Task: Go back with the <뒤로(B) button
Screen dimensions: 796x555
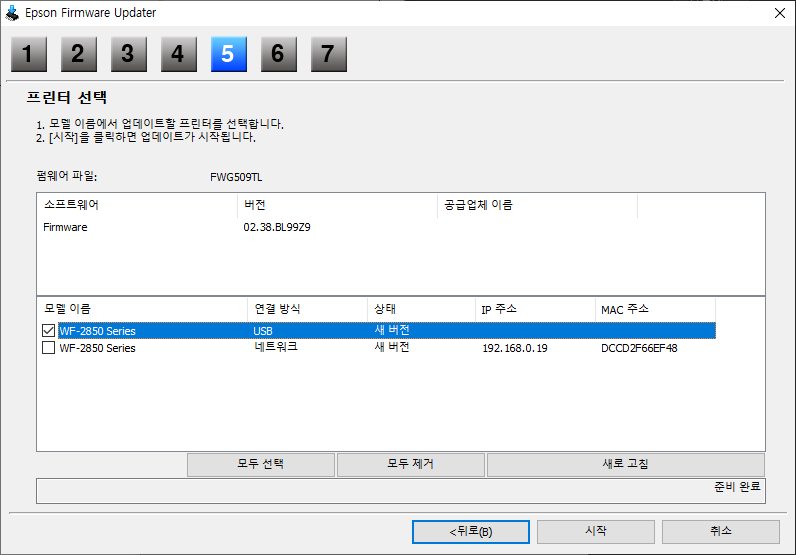Action: point(471,532)
